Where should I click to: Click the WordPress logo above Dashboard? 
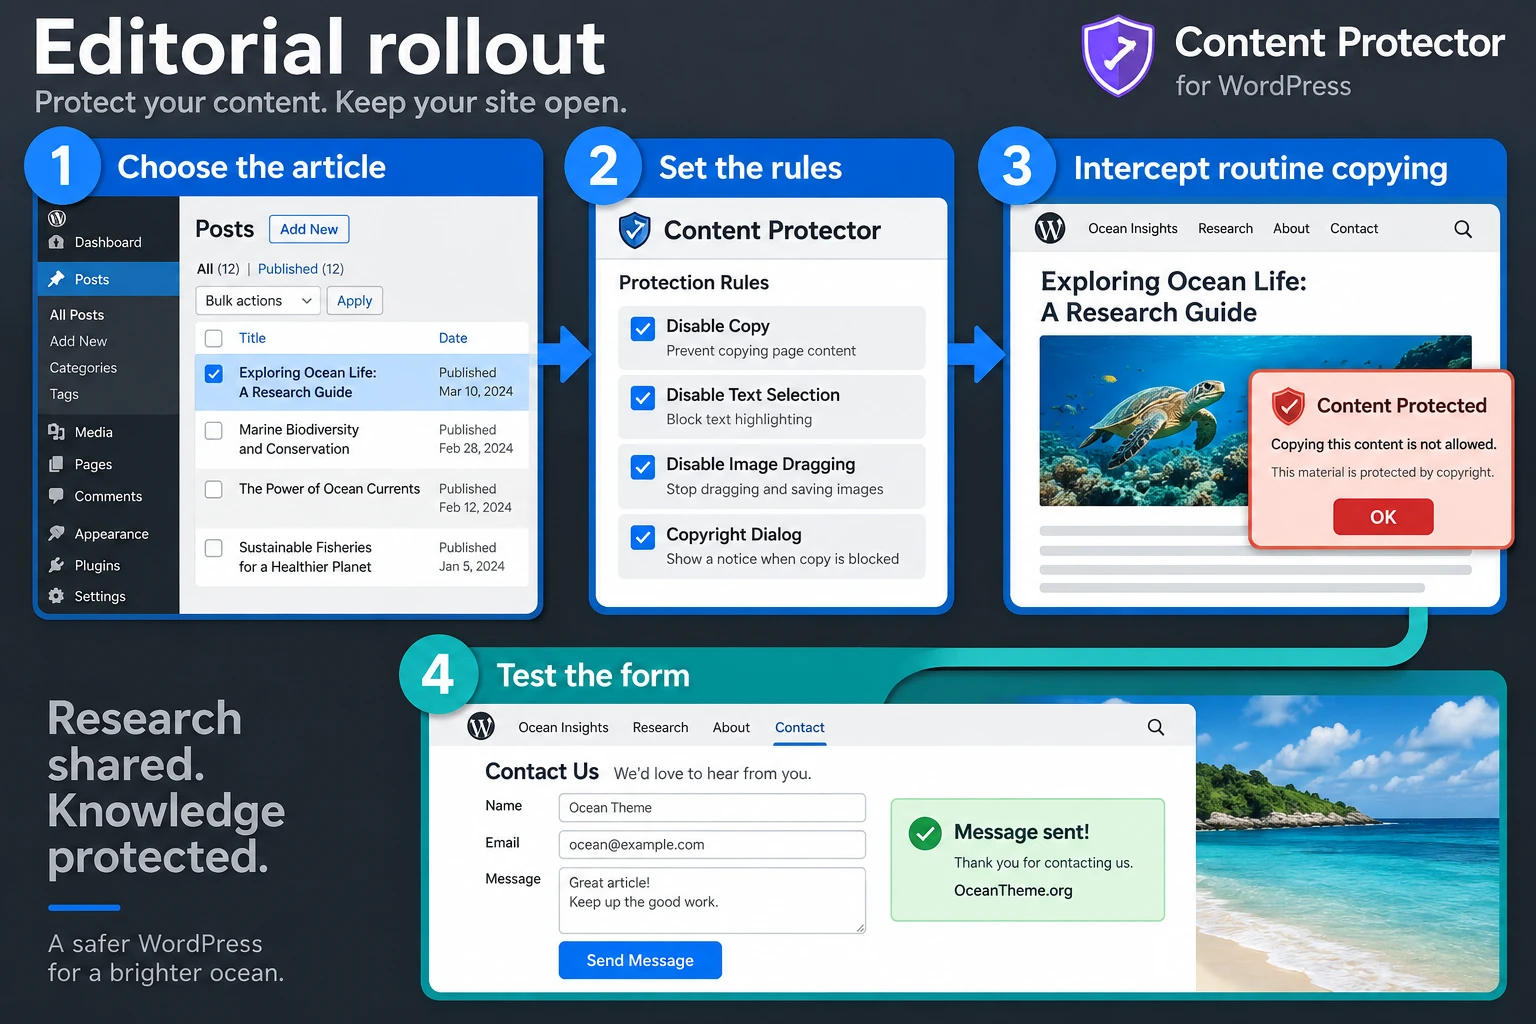click(x=57, y=218)
